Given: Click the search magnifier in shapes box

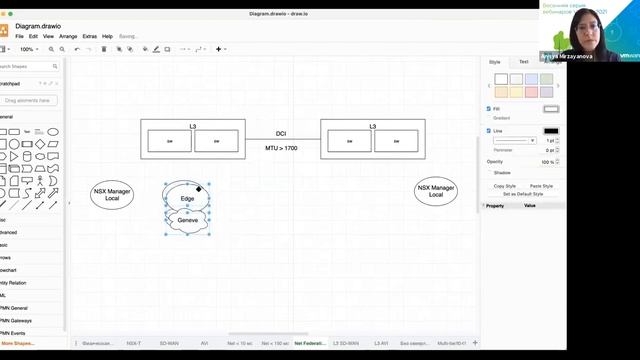Looking at the screenshot, I should point(55,66).
